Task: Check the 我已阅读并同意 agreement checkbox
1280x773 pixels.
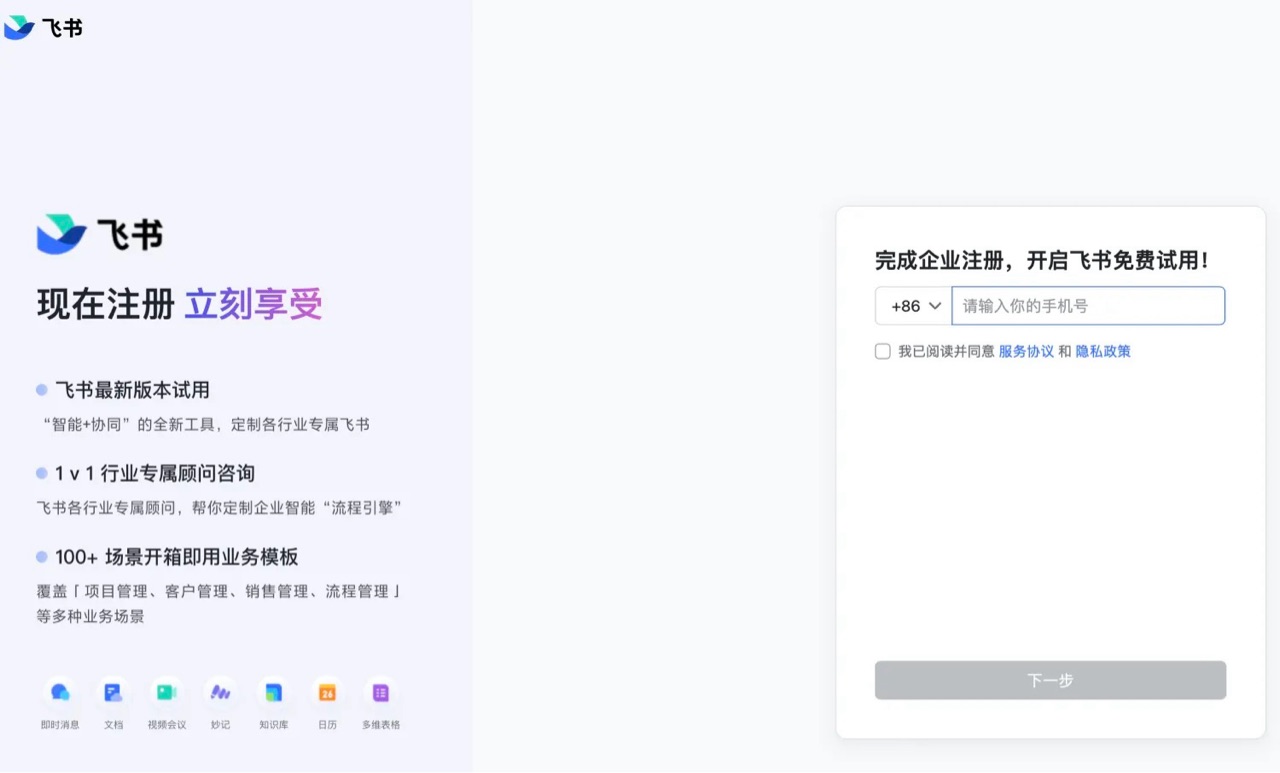Action: click(883, 351)
